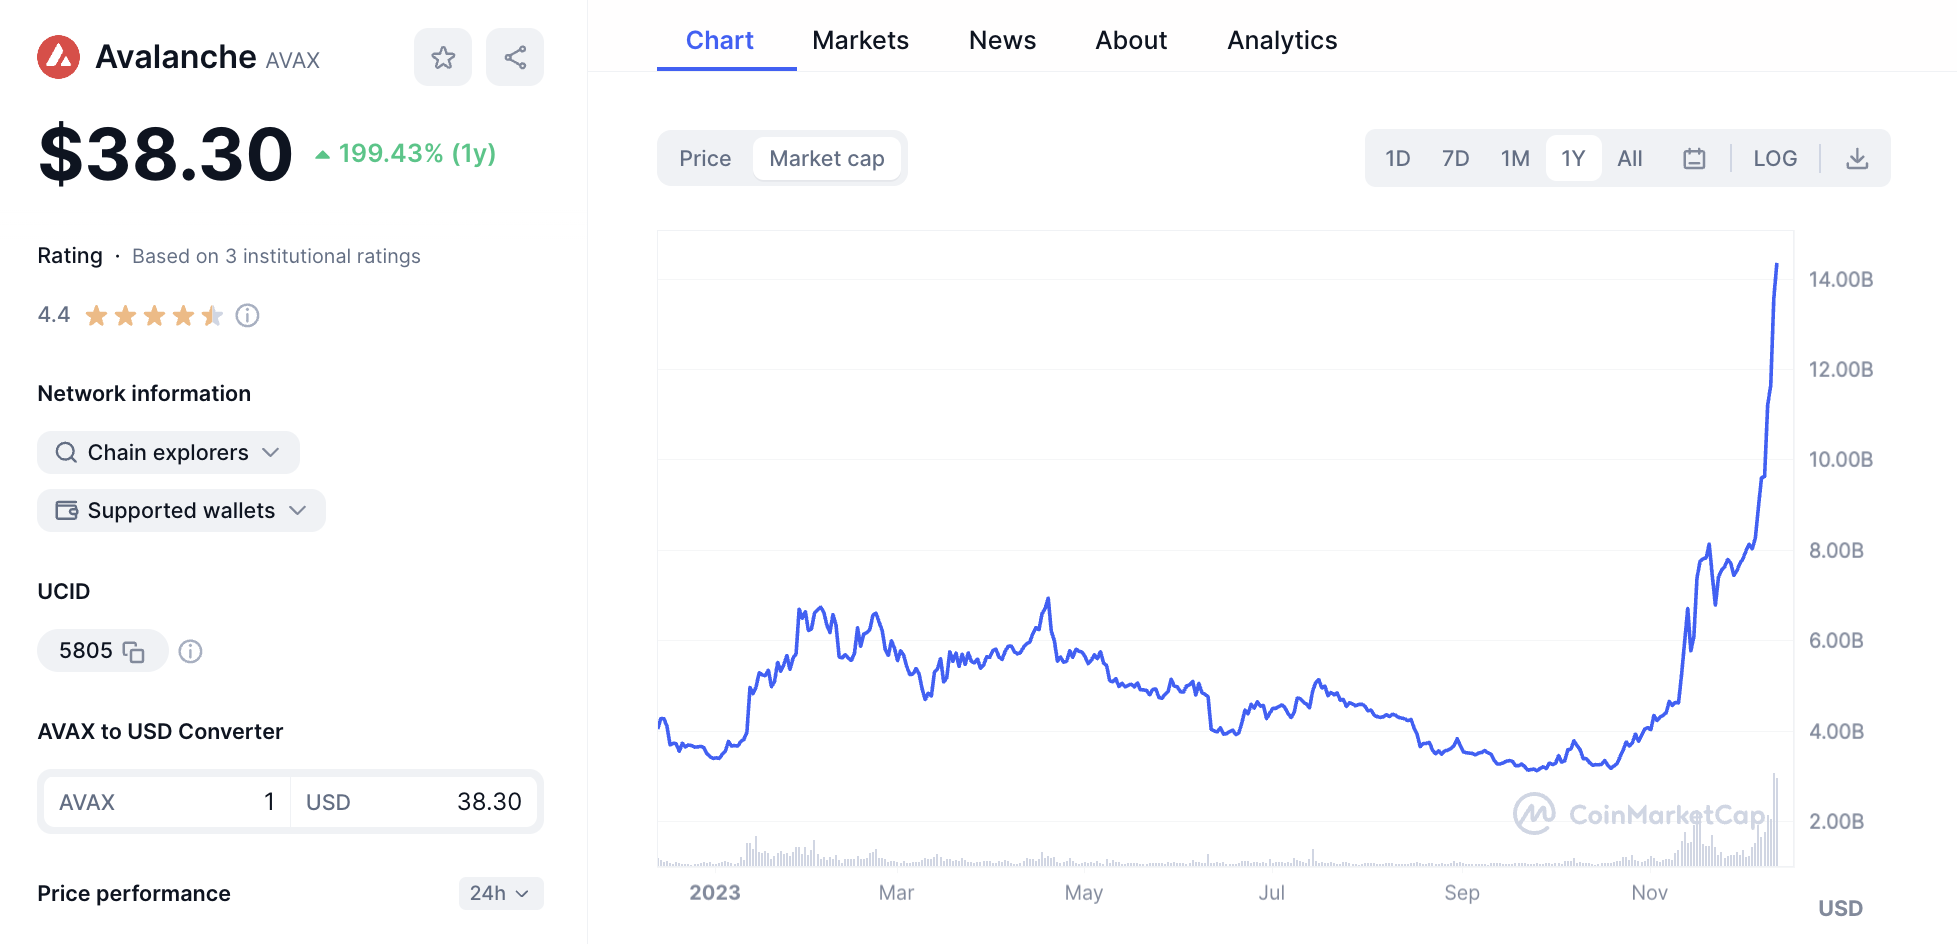Open the 24h price performance dropdown
Screen dimensions: 1957x944
[501, 893]
